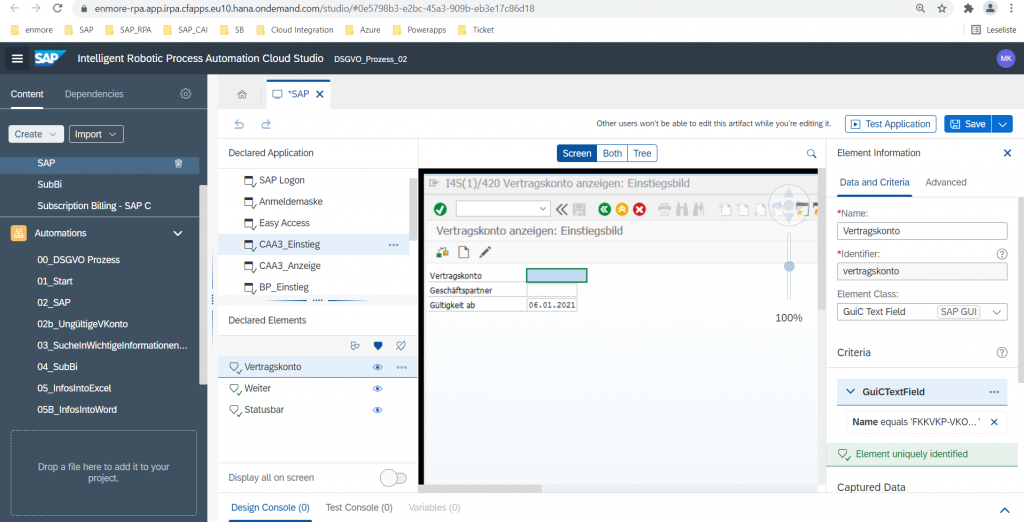Open the Advanced tab
The width and height of the screenshot is (1024, 522).
click(946, 182)
